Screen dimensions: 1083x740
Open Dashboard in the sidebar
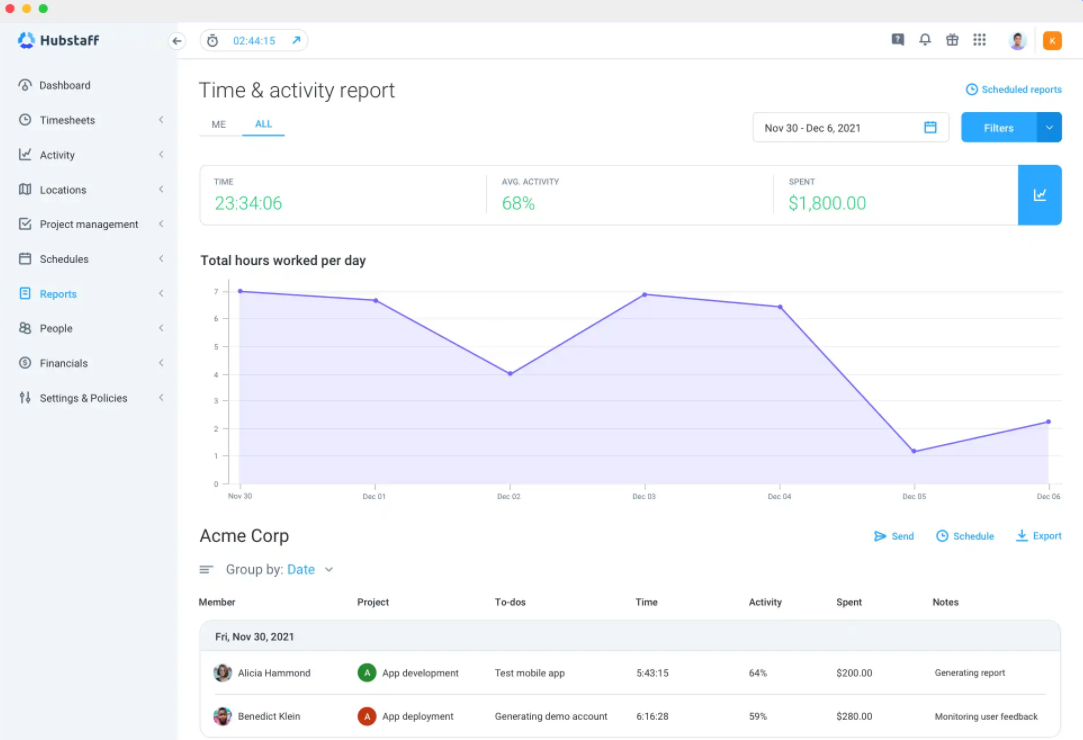[65, 86]
